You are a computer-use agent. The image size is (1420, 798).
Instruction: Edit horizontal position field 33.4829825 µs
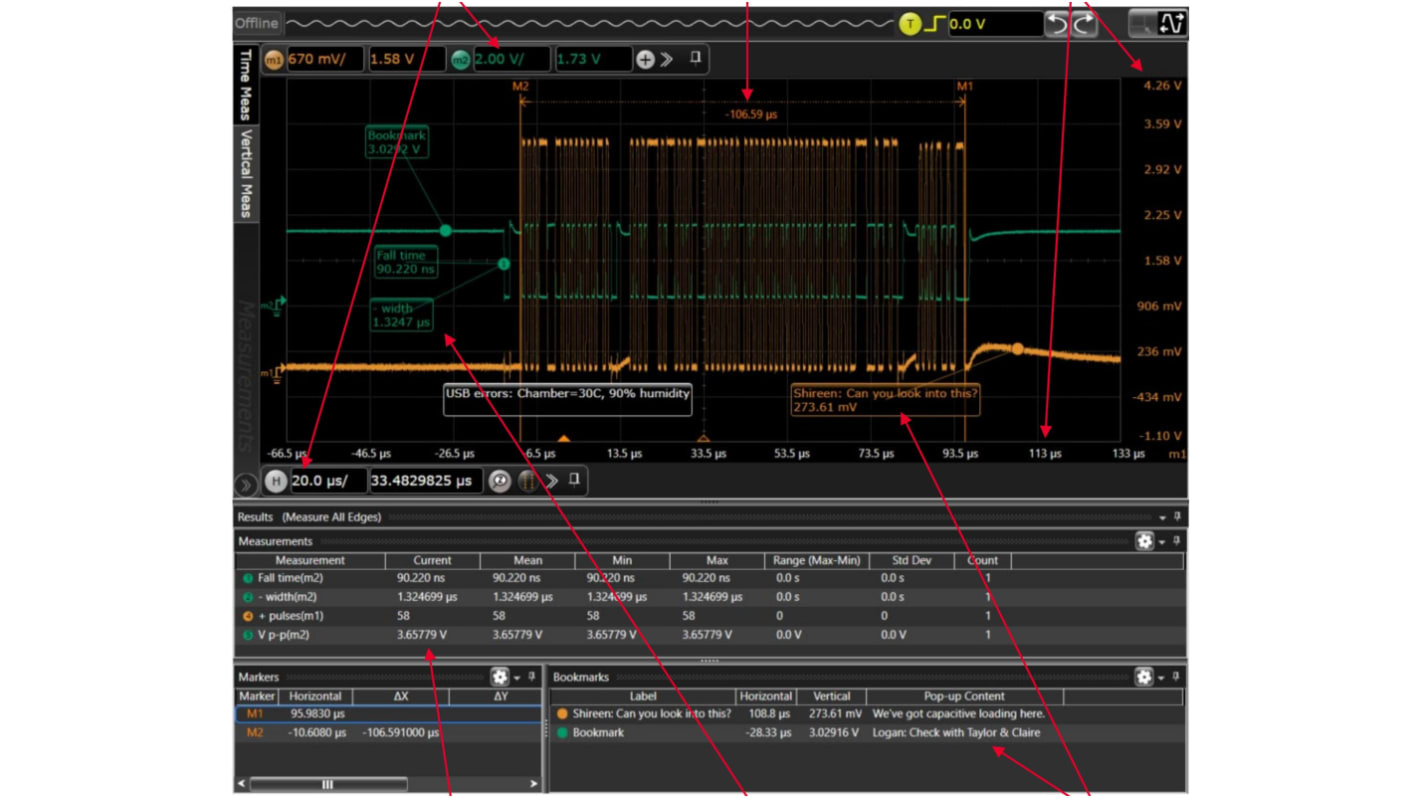tap(426, 481)
